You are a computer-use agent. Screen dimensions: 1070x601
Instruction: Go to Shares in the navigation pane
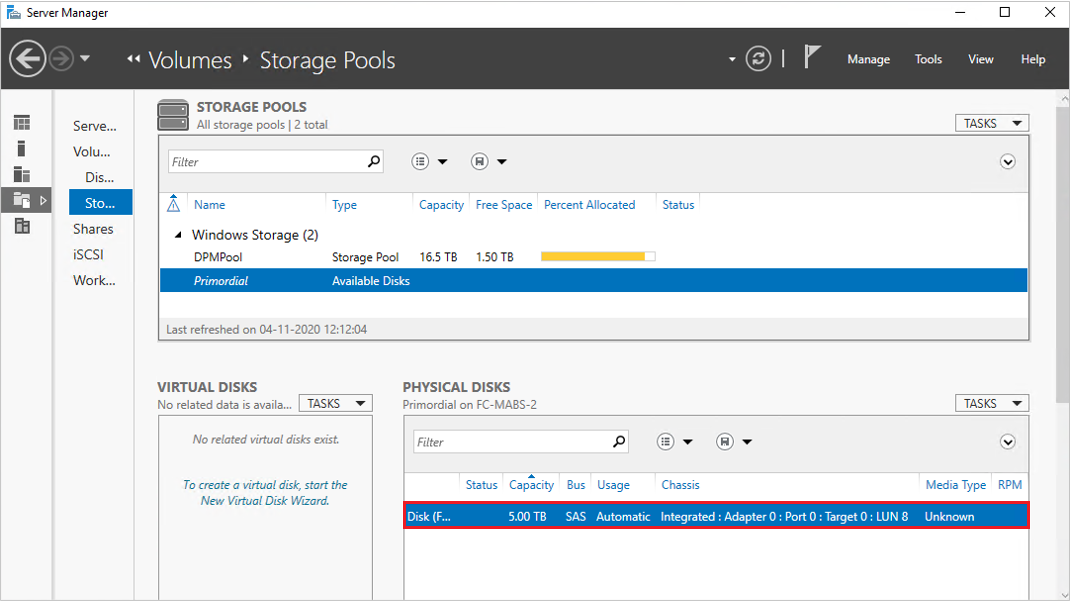(x=93, y=229)
